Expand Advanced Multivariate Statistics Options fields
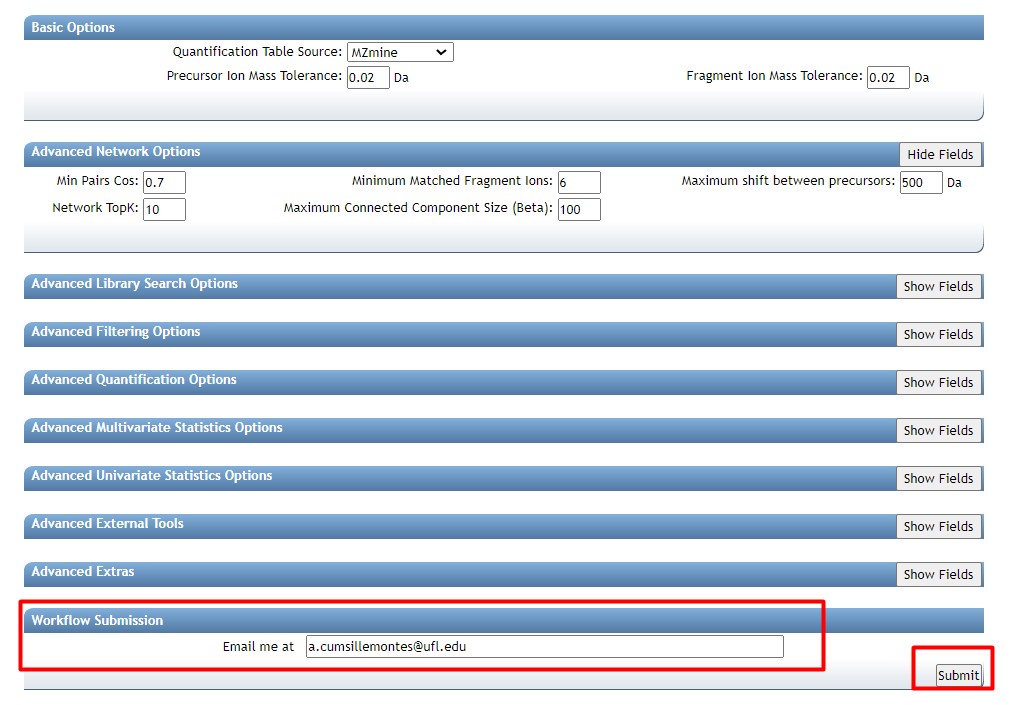The image size is (1023, 705). pos(938,430)
